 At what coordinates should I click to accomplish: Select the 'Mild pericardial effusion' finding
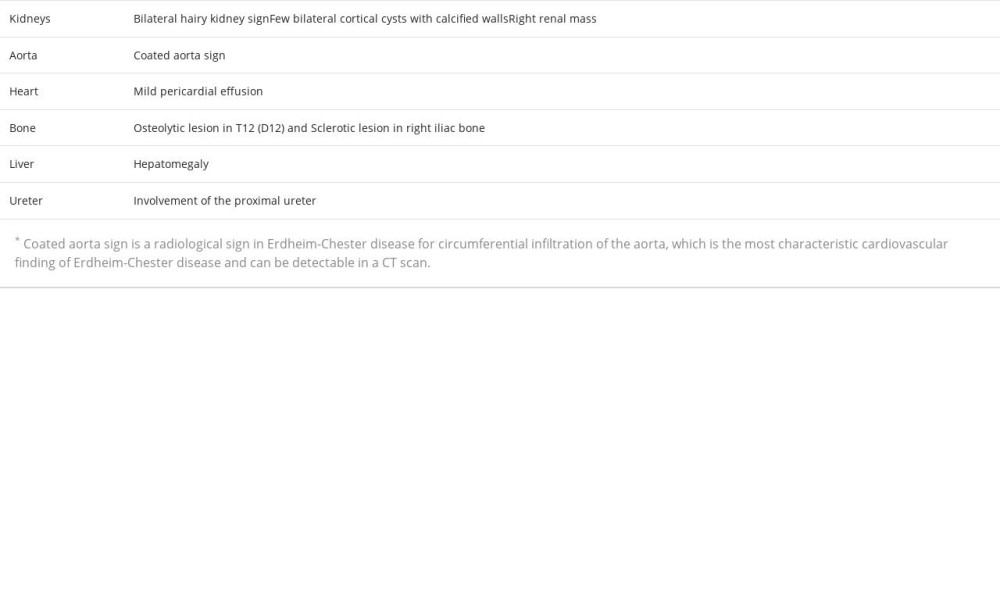(x=198, y=91)
